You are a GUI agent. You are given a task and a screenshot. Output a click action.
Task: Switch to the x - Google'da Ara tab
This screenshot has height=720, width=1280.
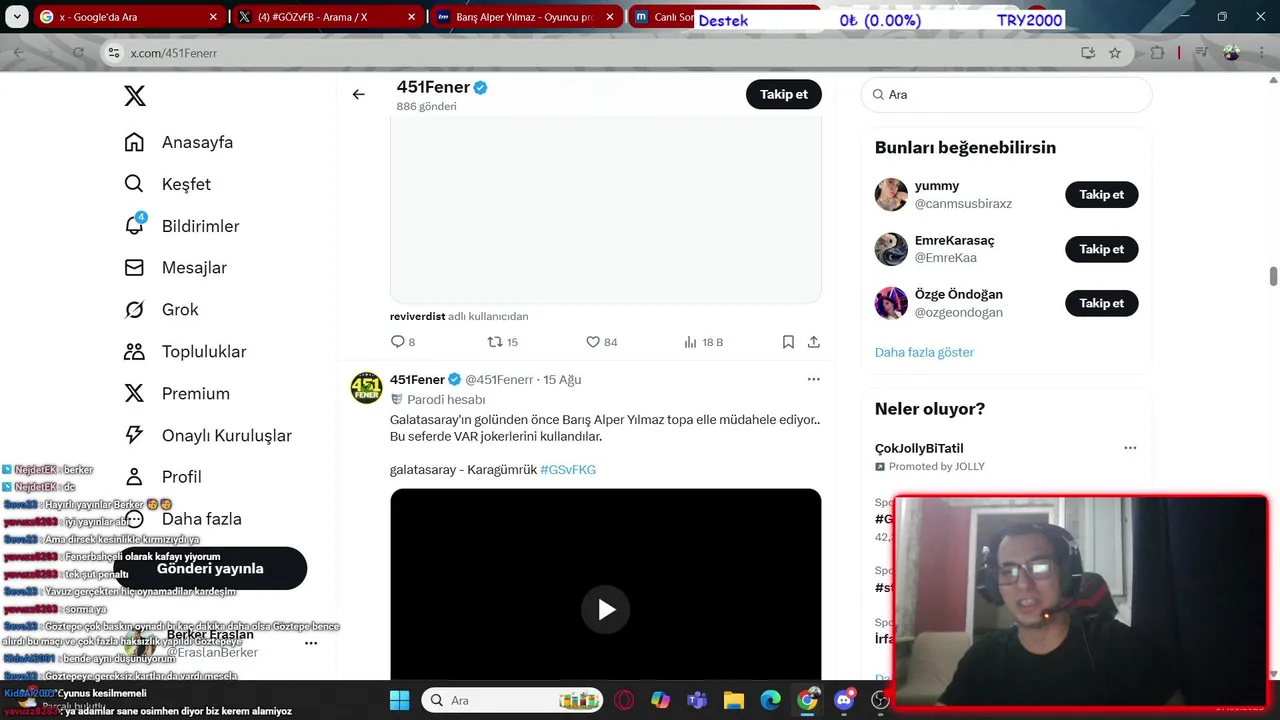point(130,17)
